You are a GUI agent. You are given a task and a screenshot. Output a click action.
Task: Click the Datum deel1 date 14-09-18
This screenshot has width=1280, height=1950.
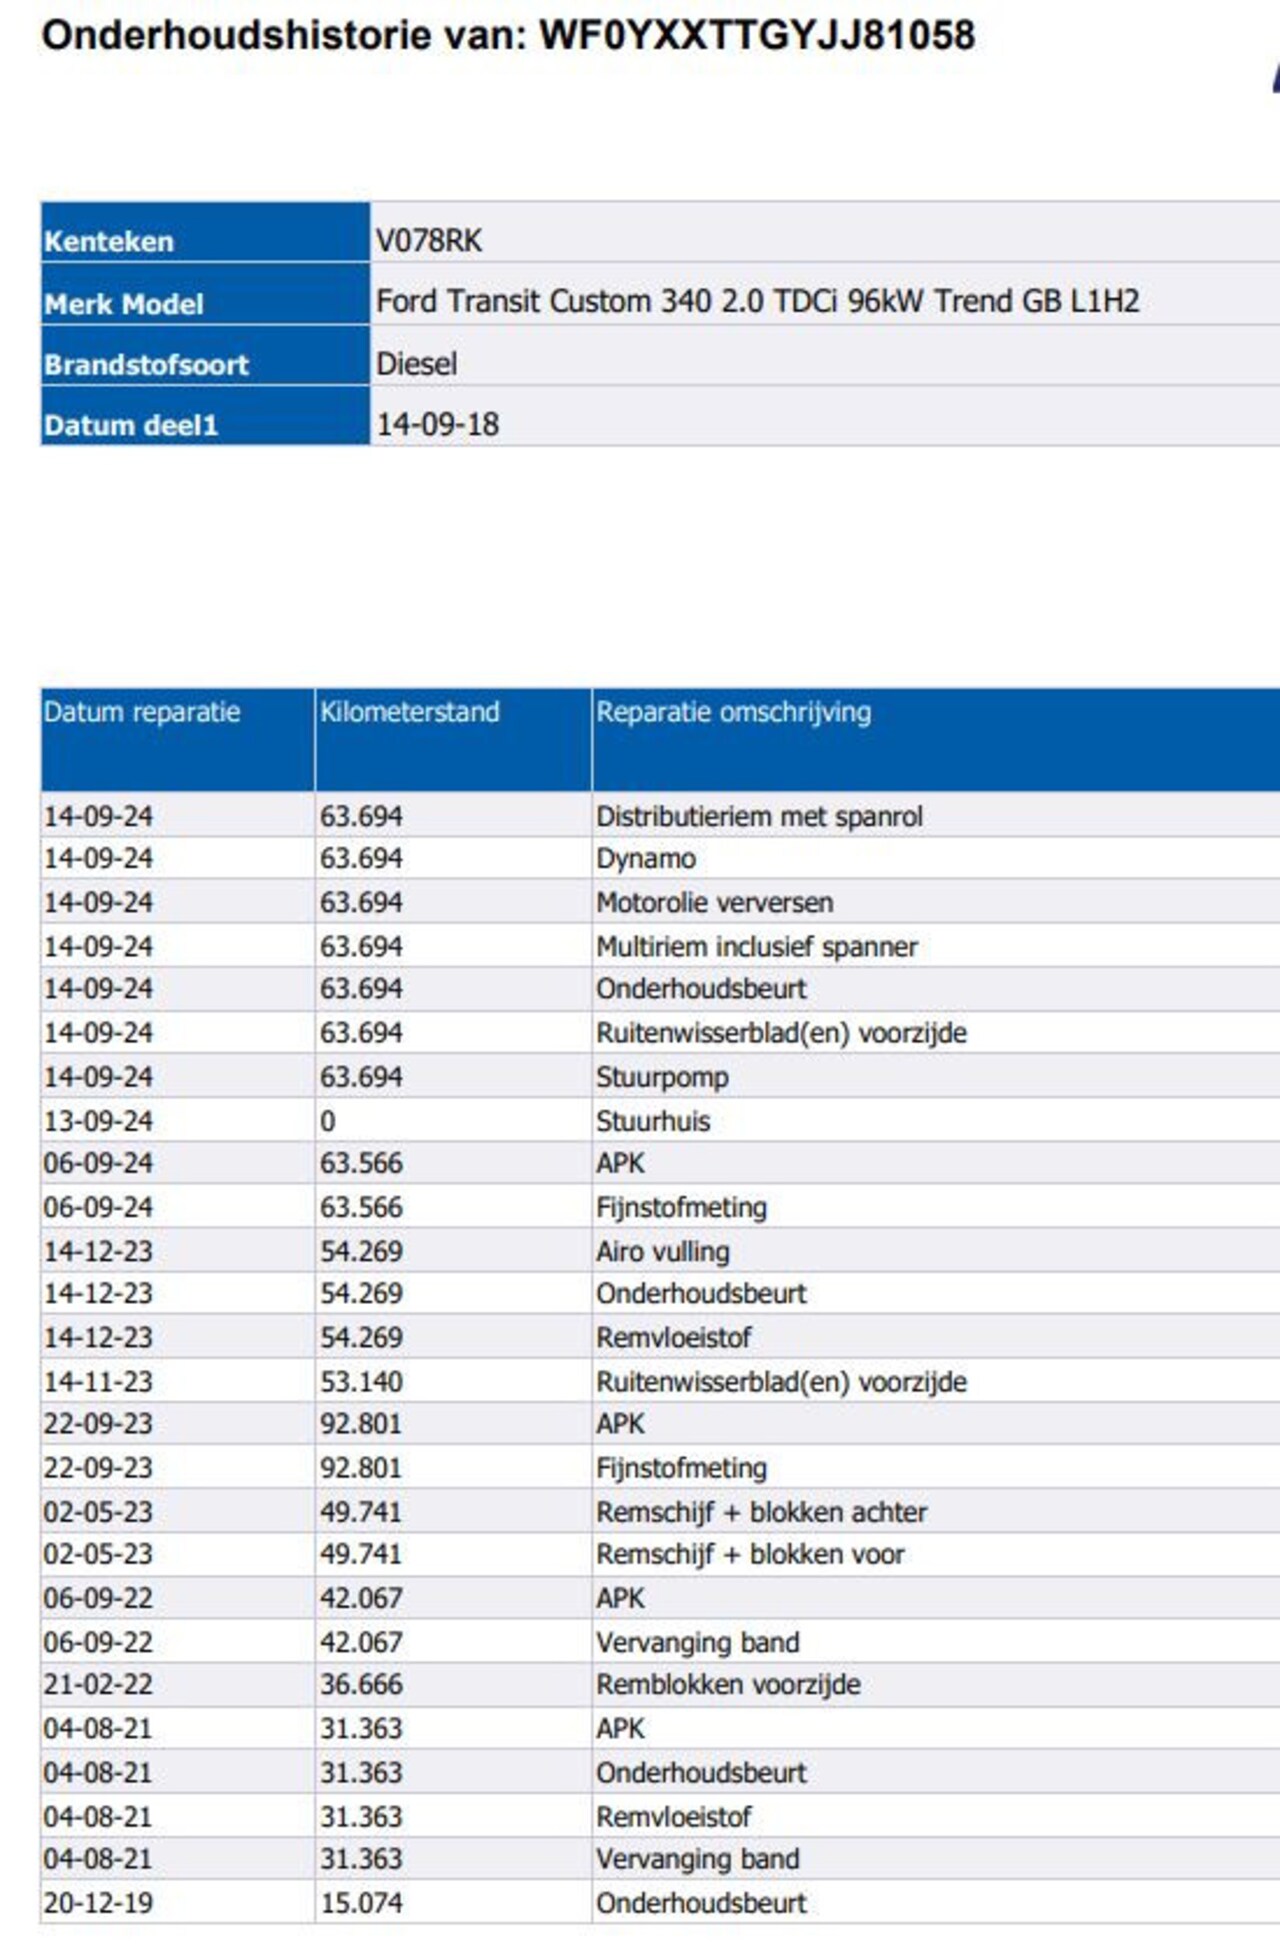[x=437, y=425]
